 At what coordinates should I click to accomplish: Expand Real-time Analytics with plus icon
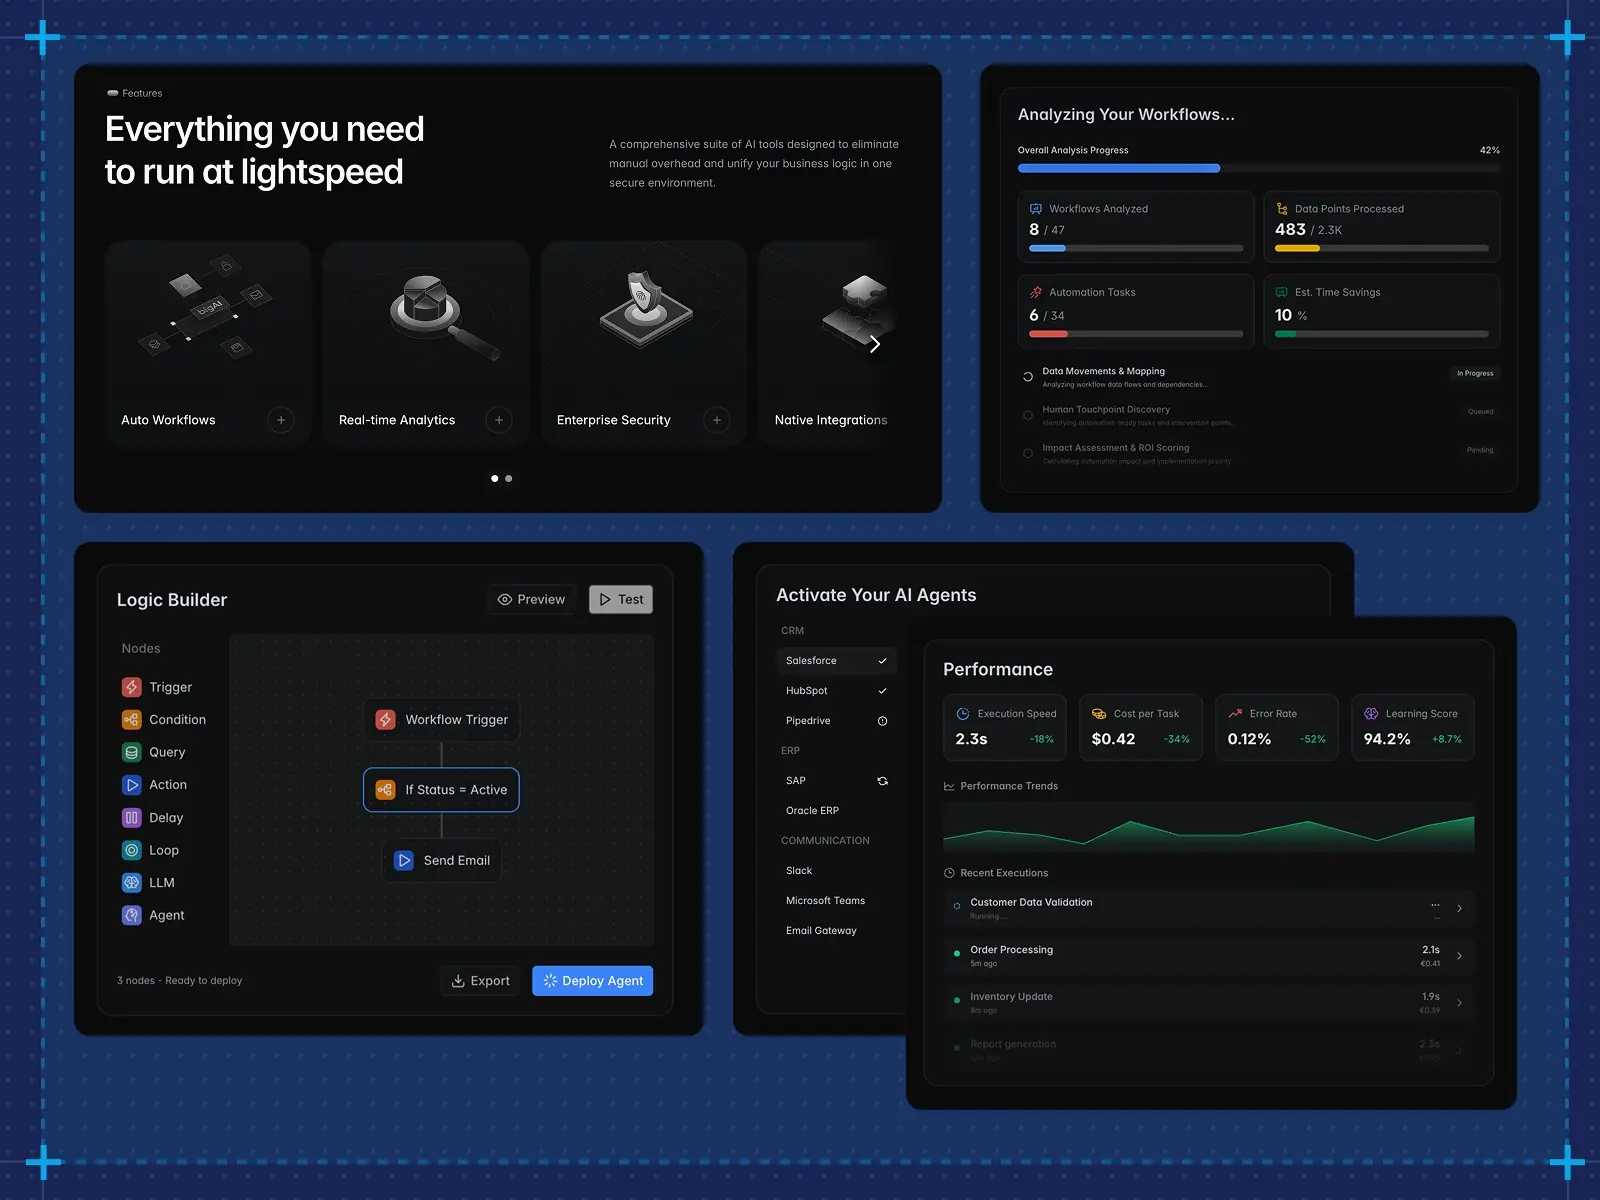point(499,420)
